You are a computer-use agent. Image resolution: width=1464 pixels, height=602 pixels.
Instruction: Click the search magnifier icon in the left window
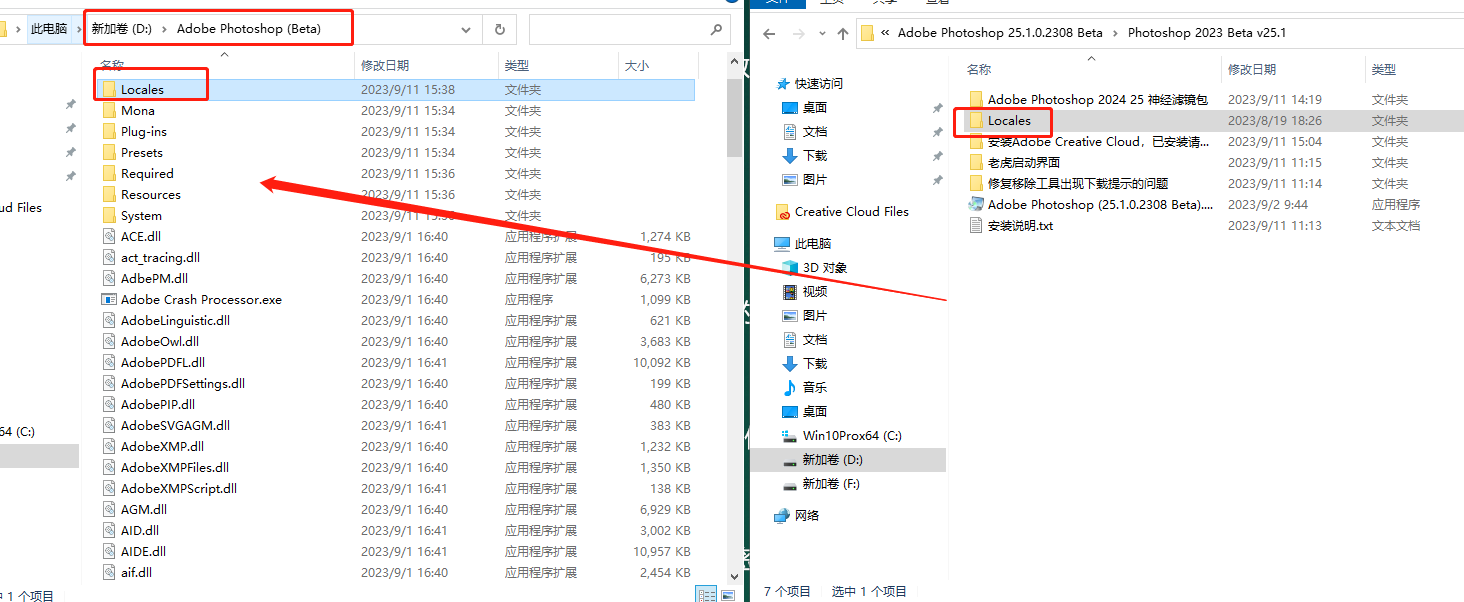tap(716, 30)
